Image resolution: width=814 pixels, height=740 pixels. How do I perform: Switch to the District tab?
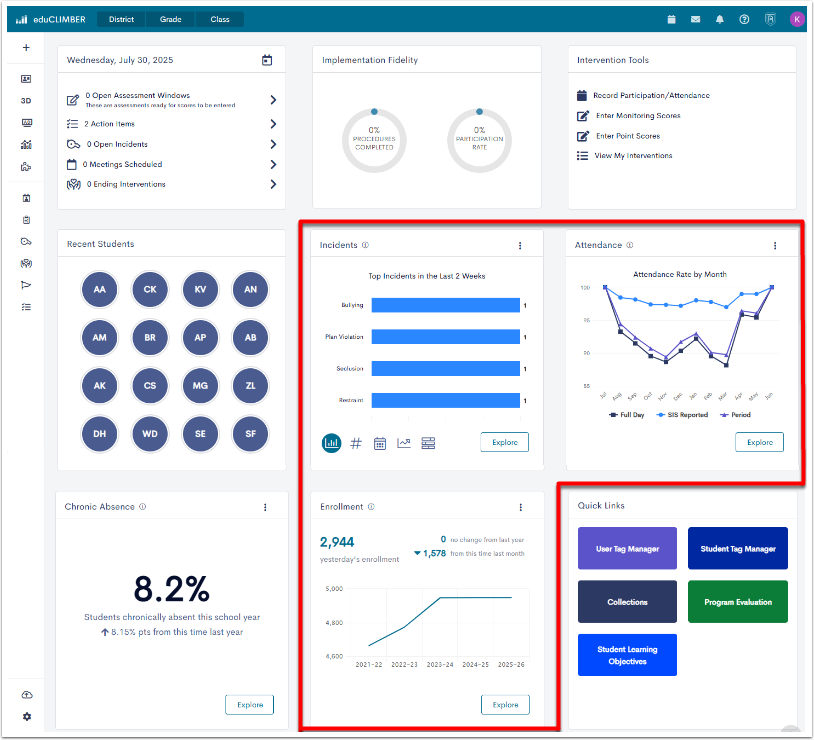click(x=121, y=20)
